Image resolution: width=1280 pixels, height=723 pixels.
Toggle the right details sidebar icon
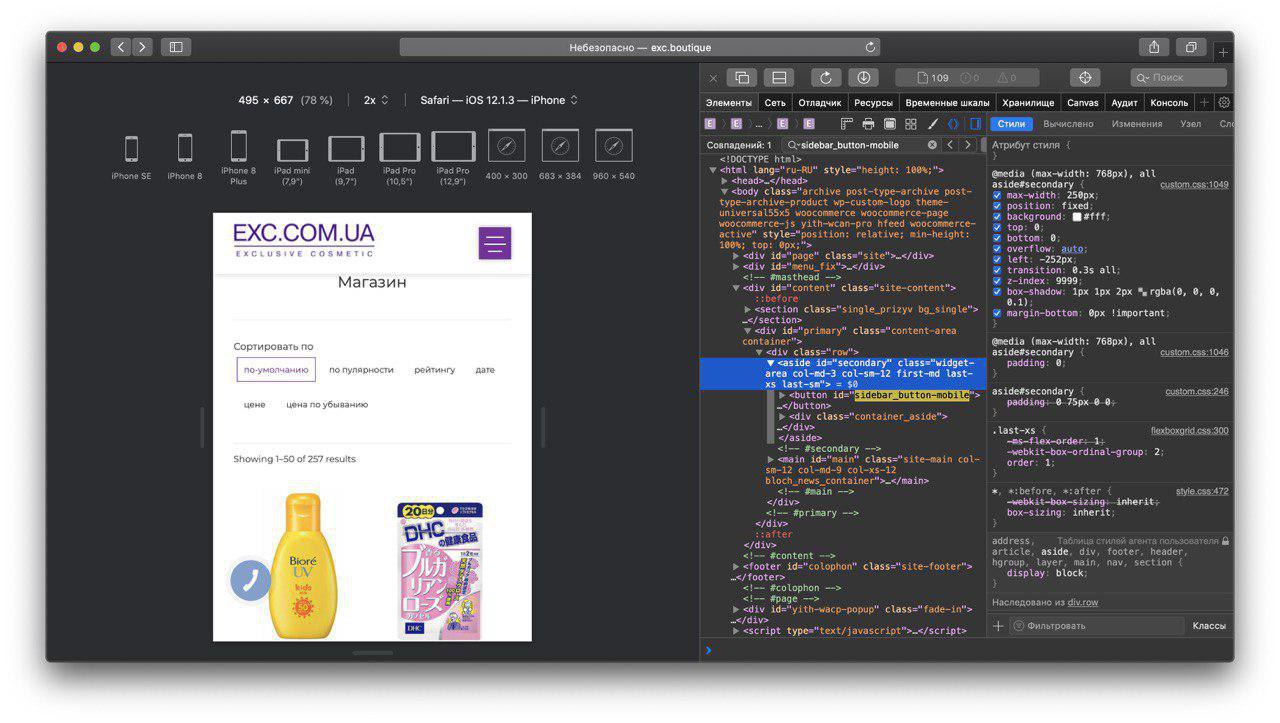click(x=975, y=124)
